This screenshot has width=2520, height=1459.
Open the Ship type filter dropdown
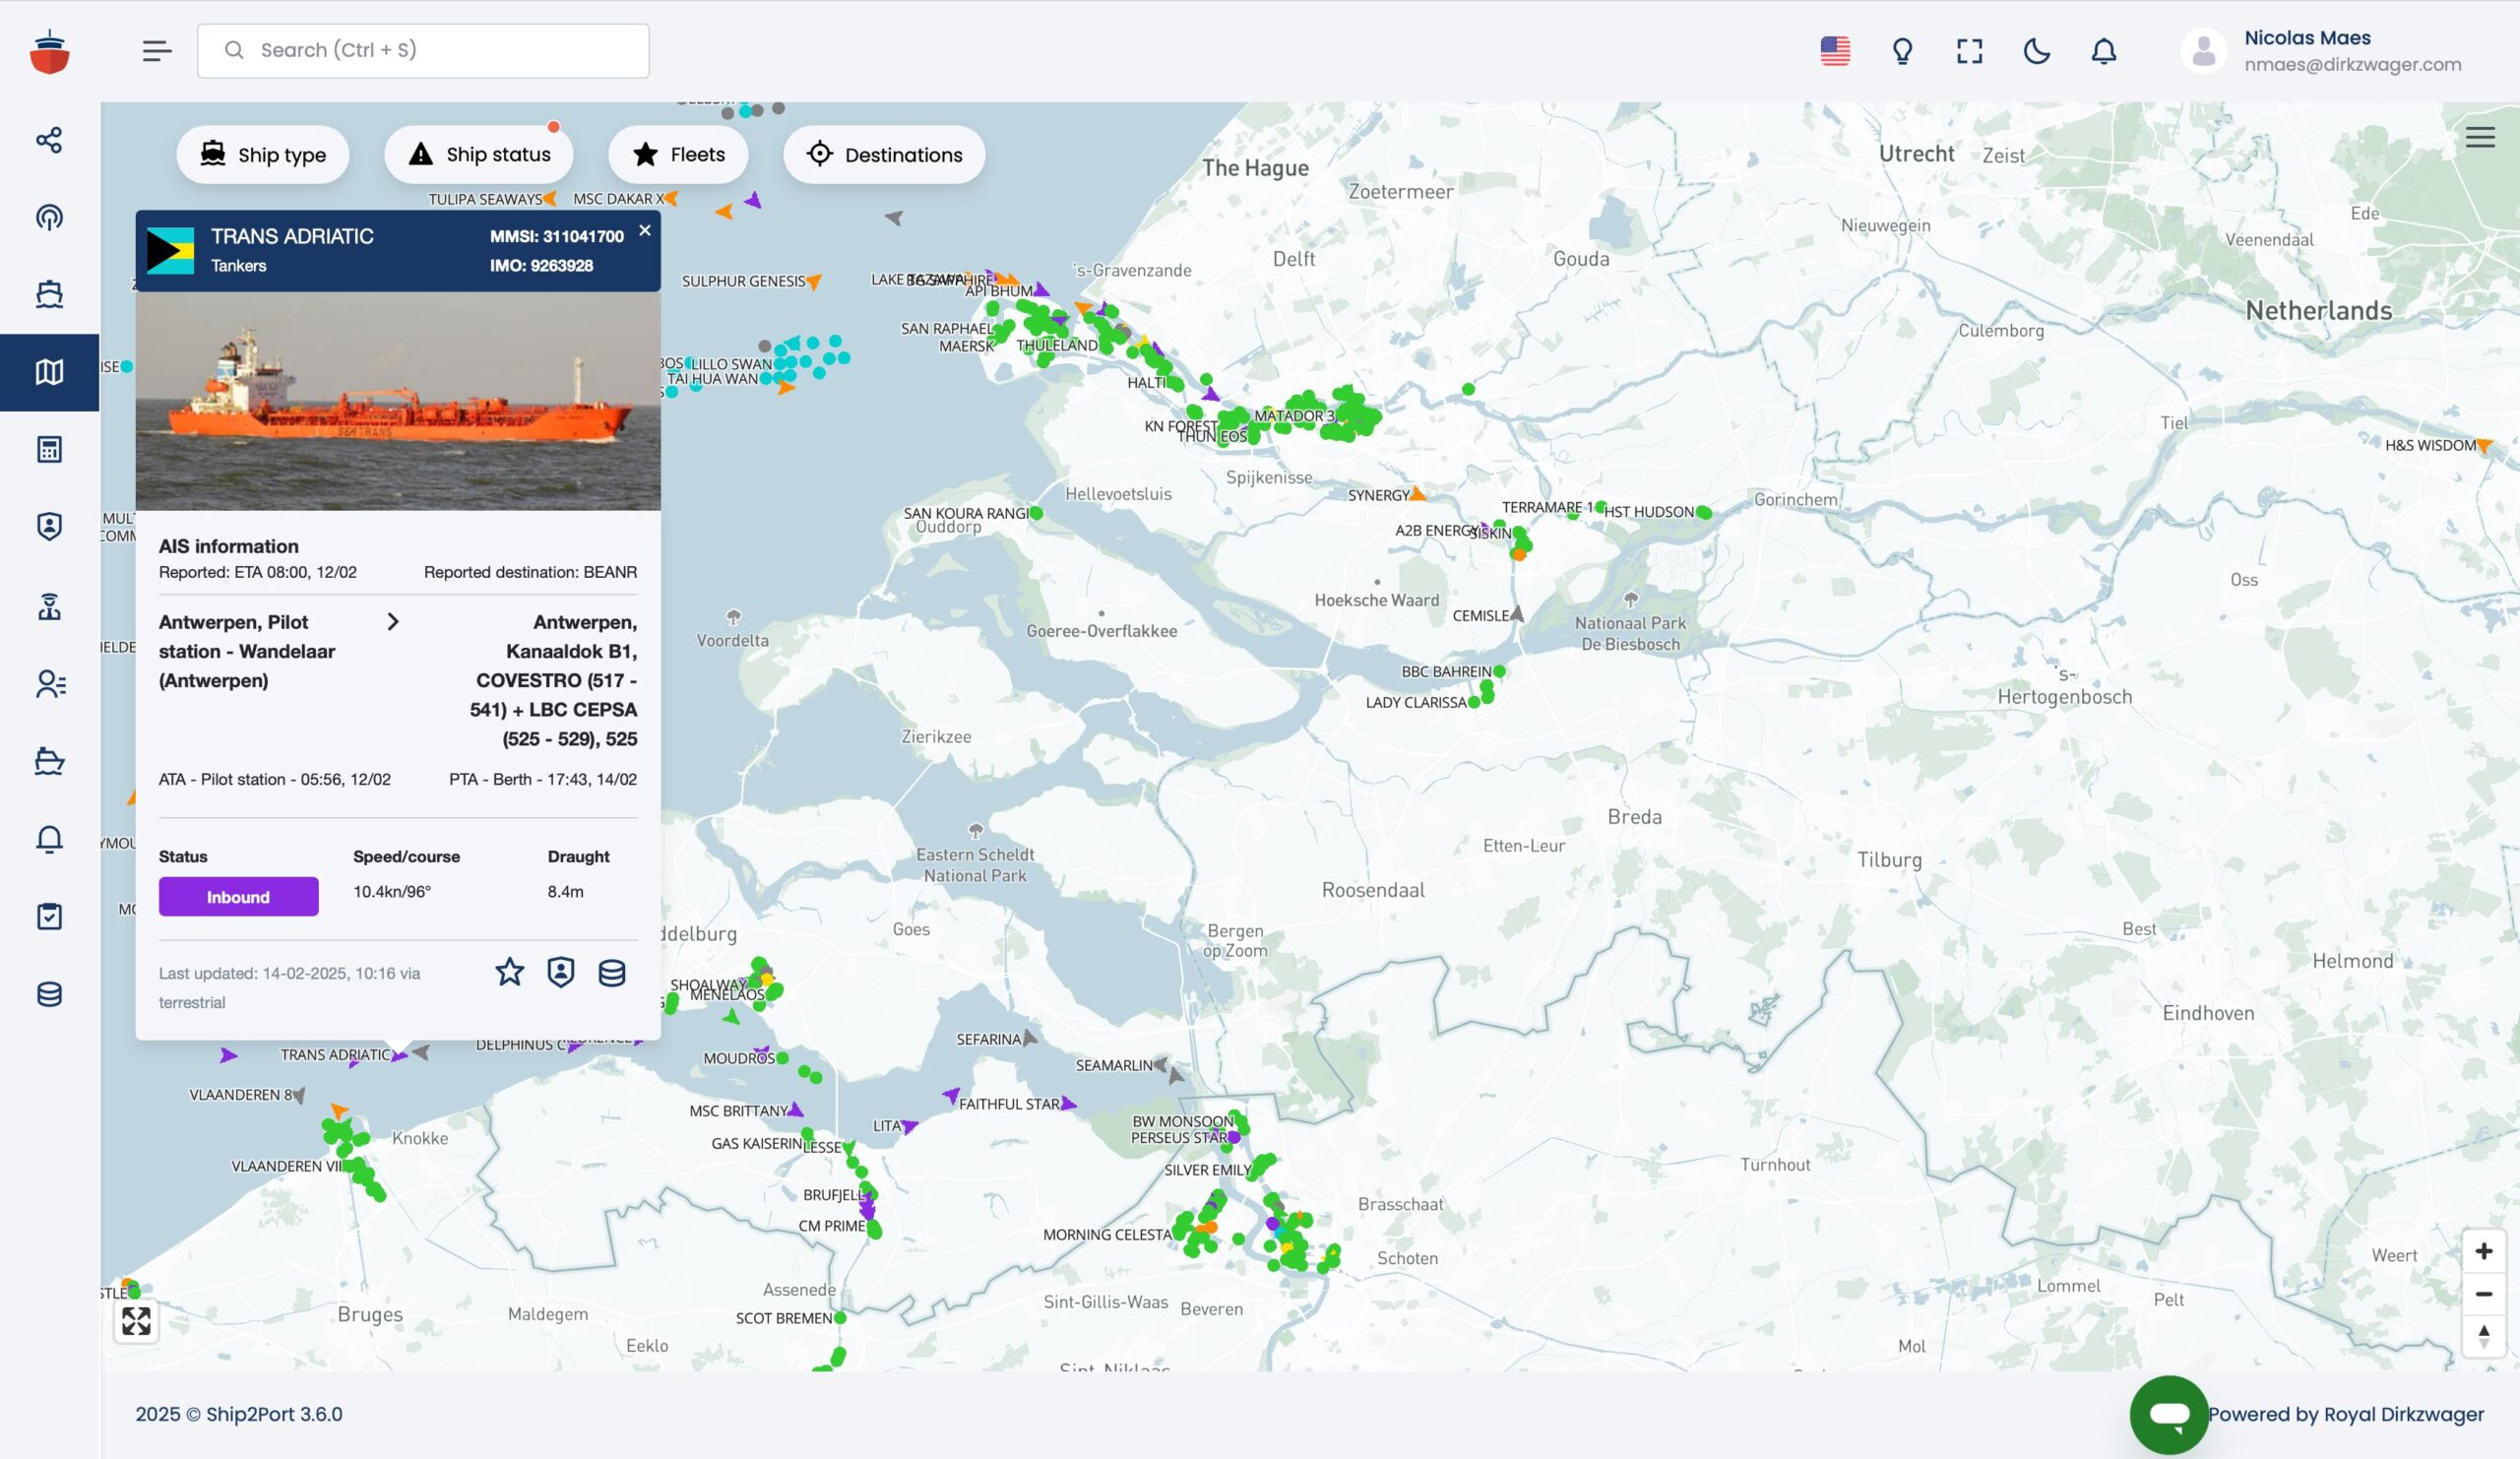[x=263, y=155]
